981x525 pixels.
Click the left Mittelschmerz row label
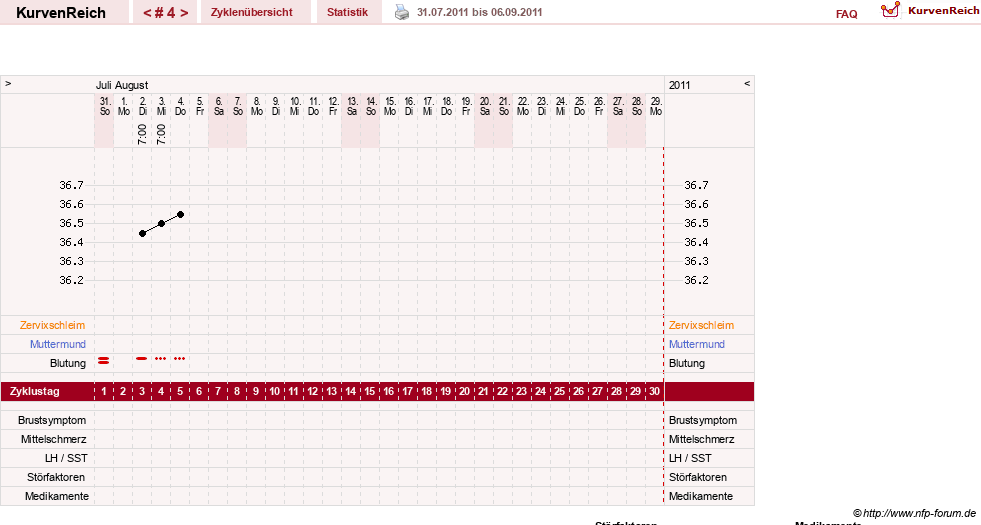(x=53, y=439)
